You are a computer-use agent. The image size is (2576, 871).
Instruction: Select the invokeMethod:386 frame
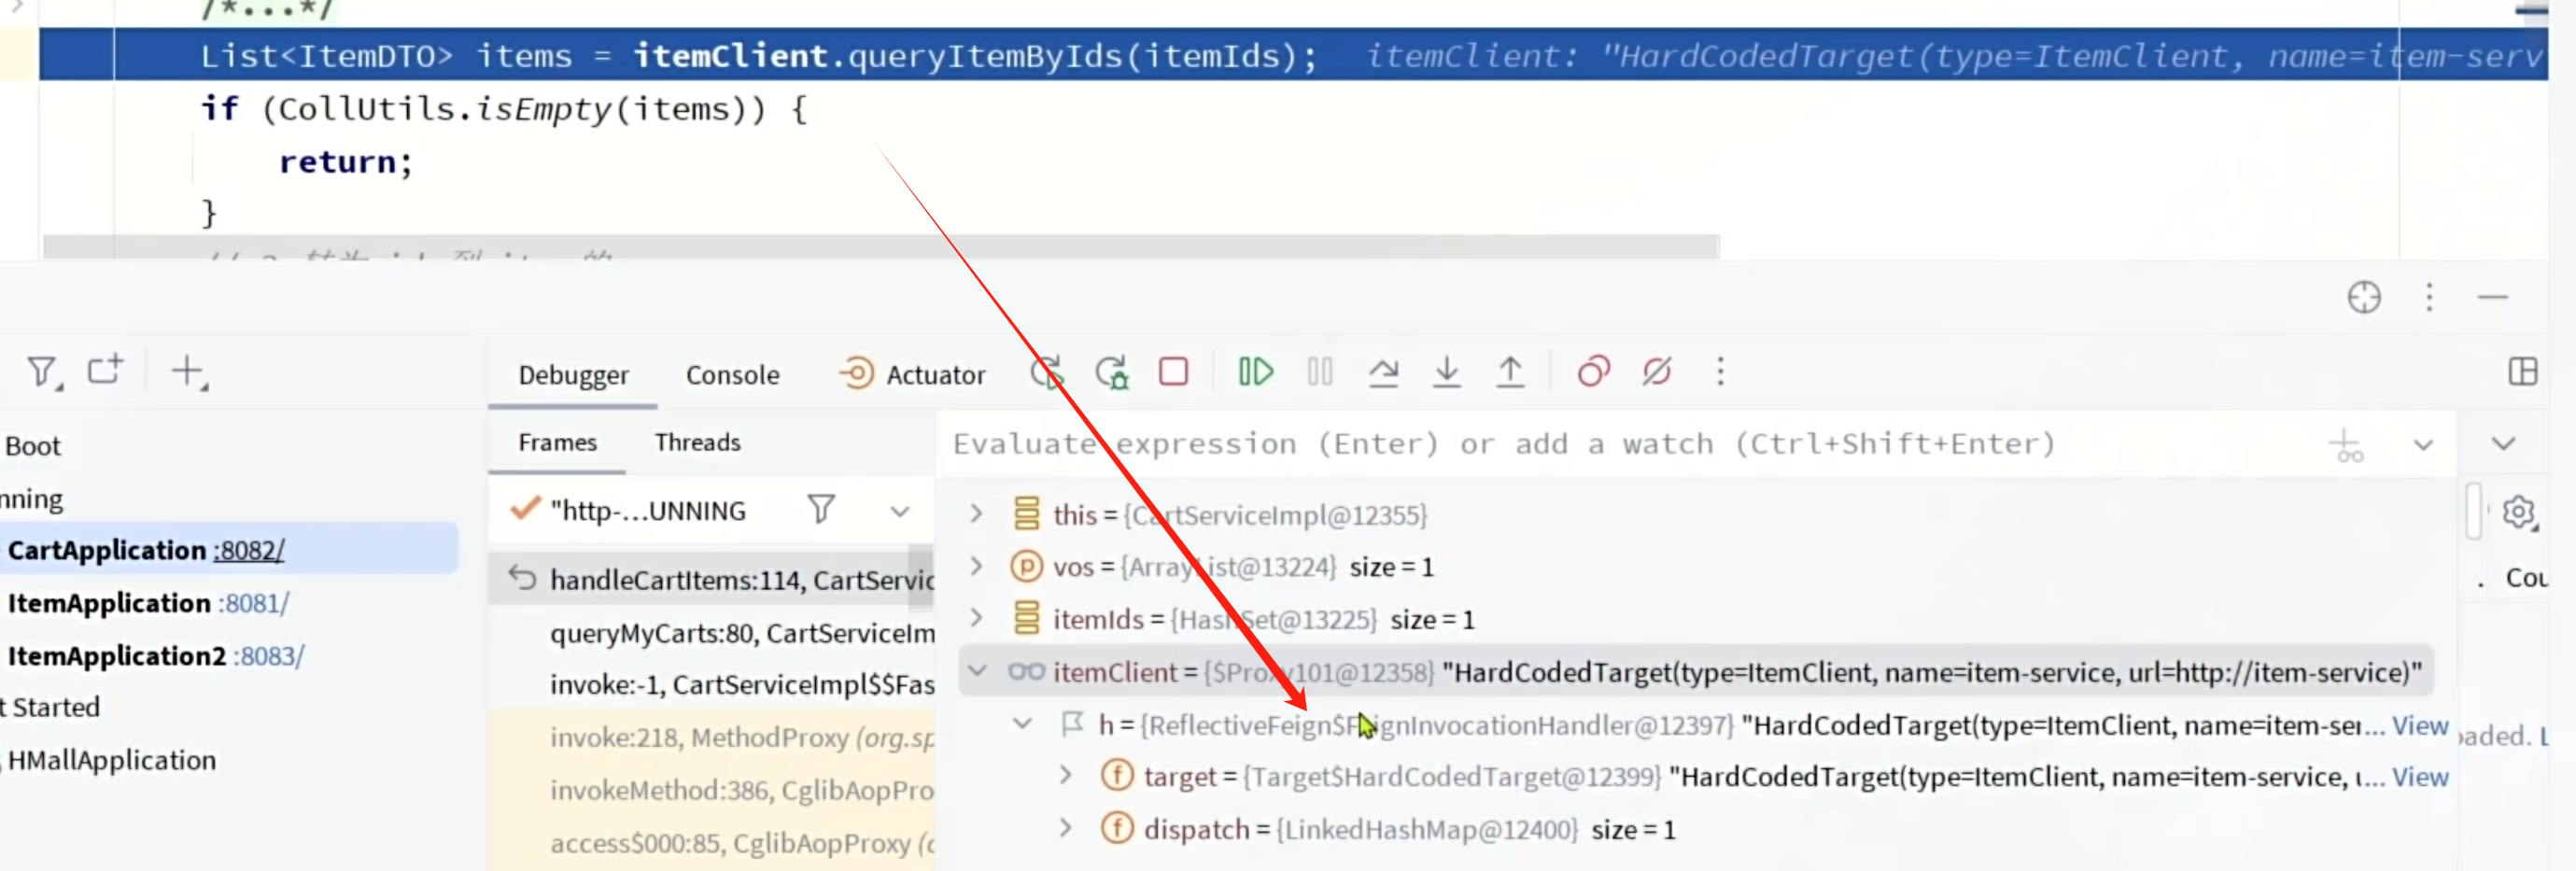point(742,790)
